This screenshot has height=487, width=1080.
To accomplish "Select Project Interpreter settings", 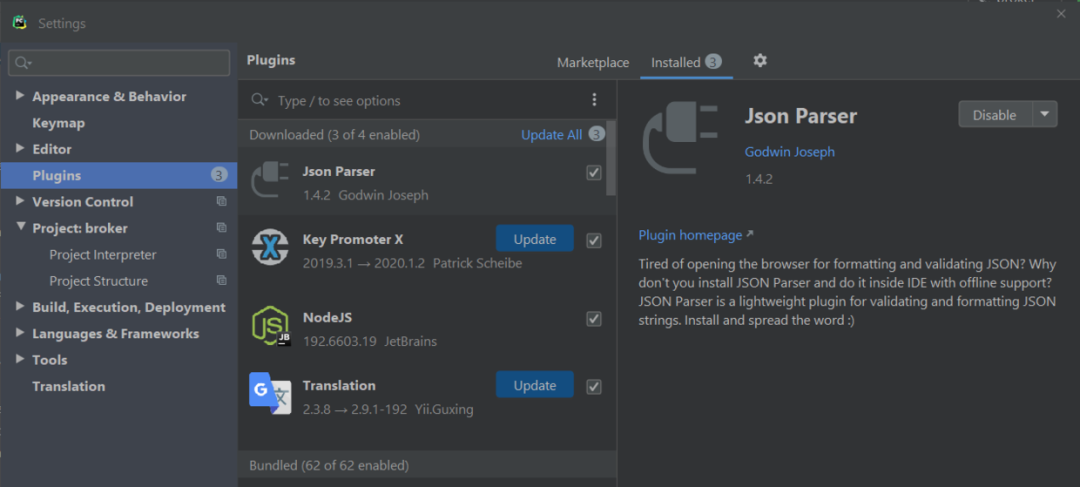I will (103, 255).
